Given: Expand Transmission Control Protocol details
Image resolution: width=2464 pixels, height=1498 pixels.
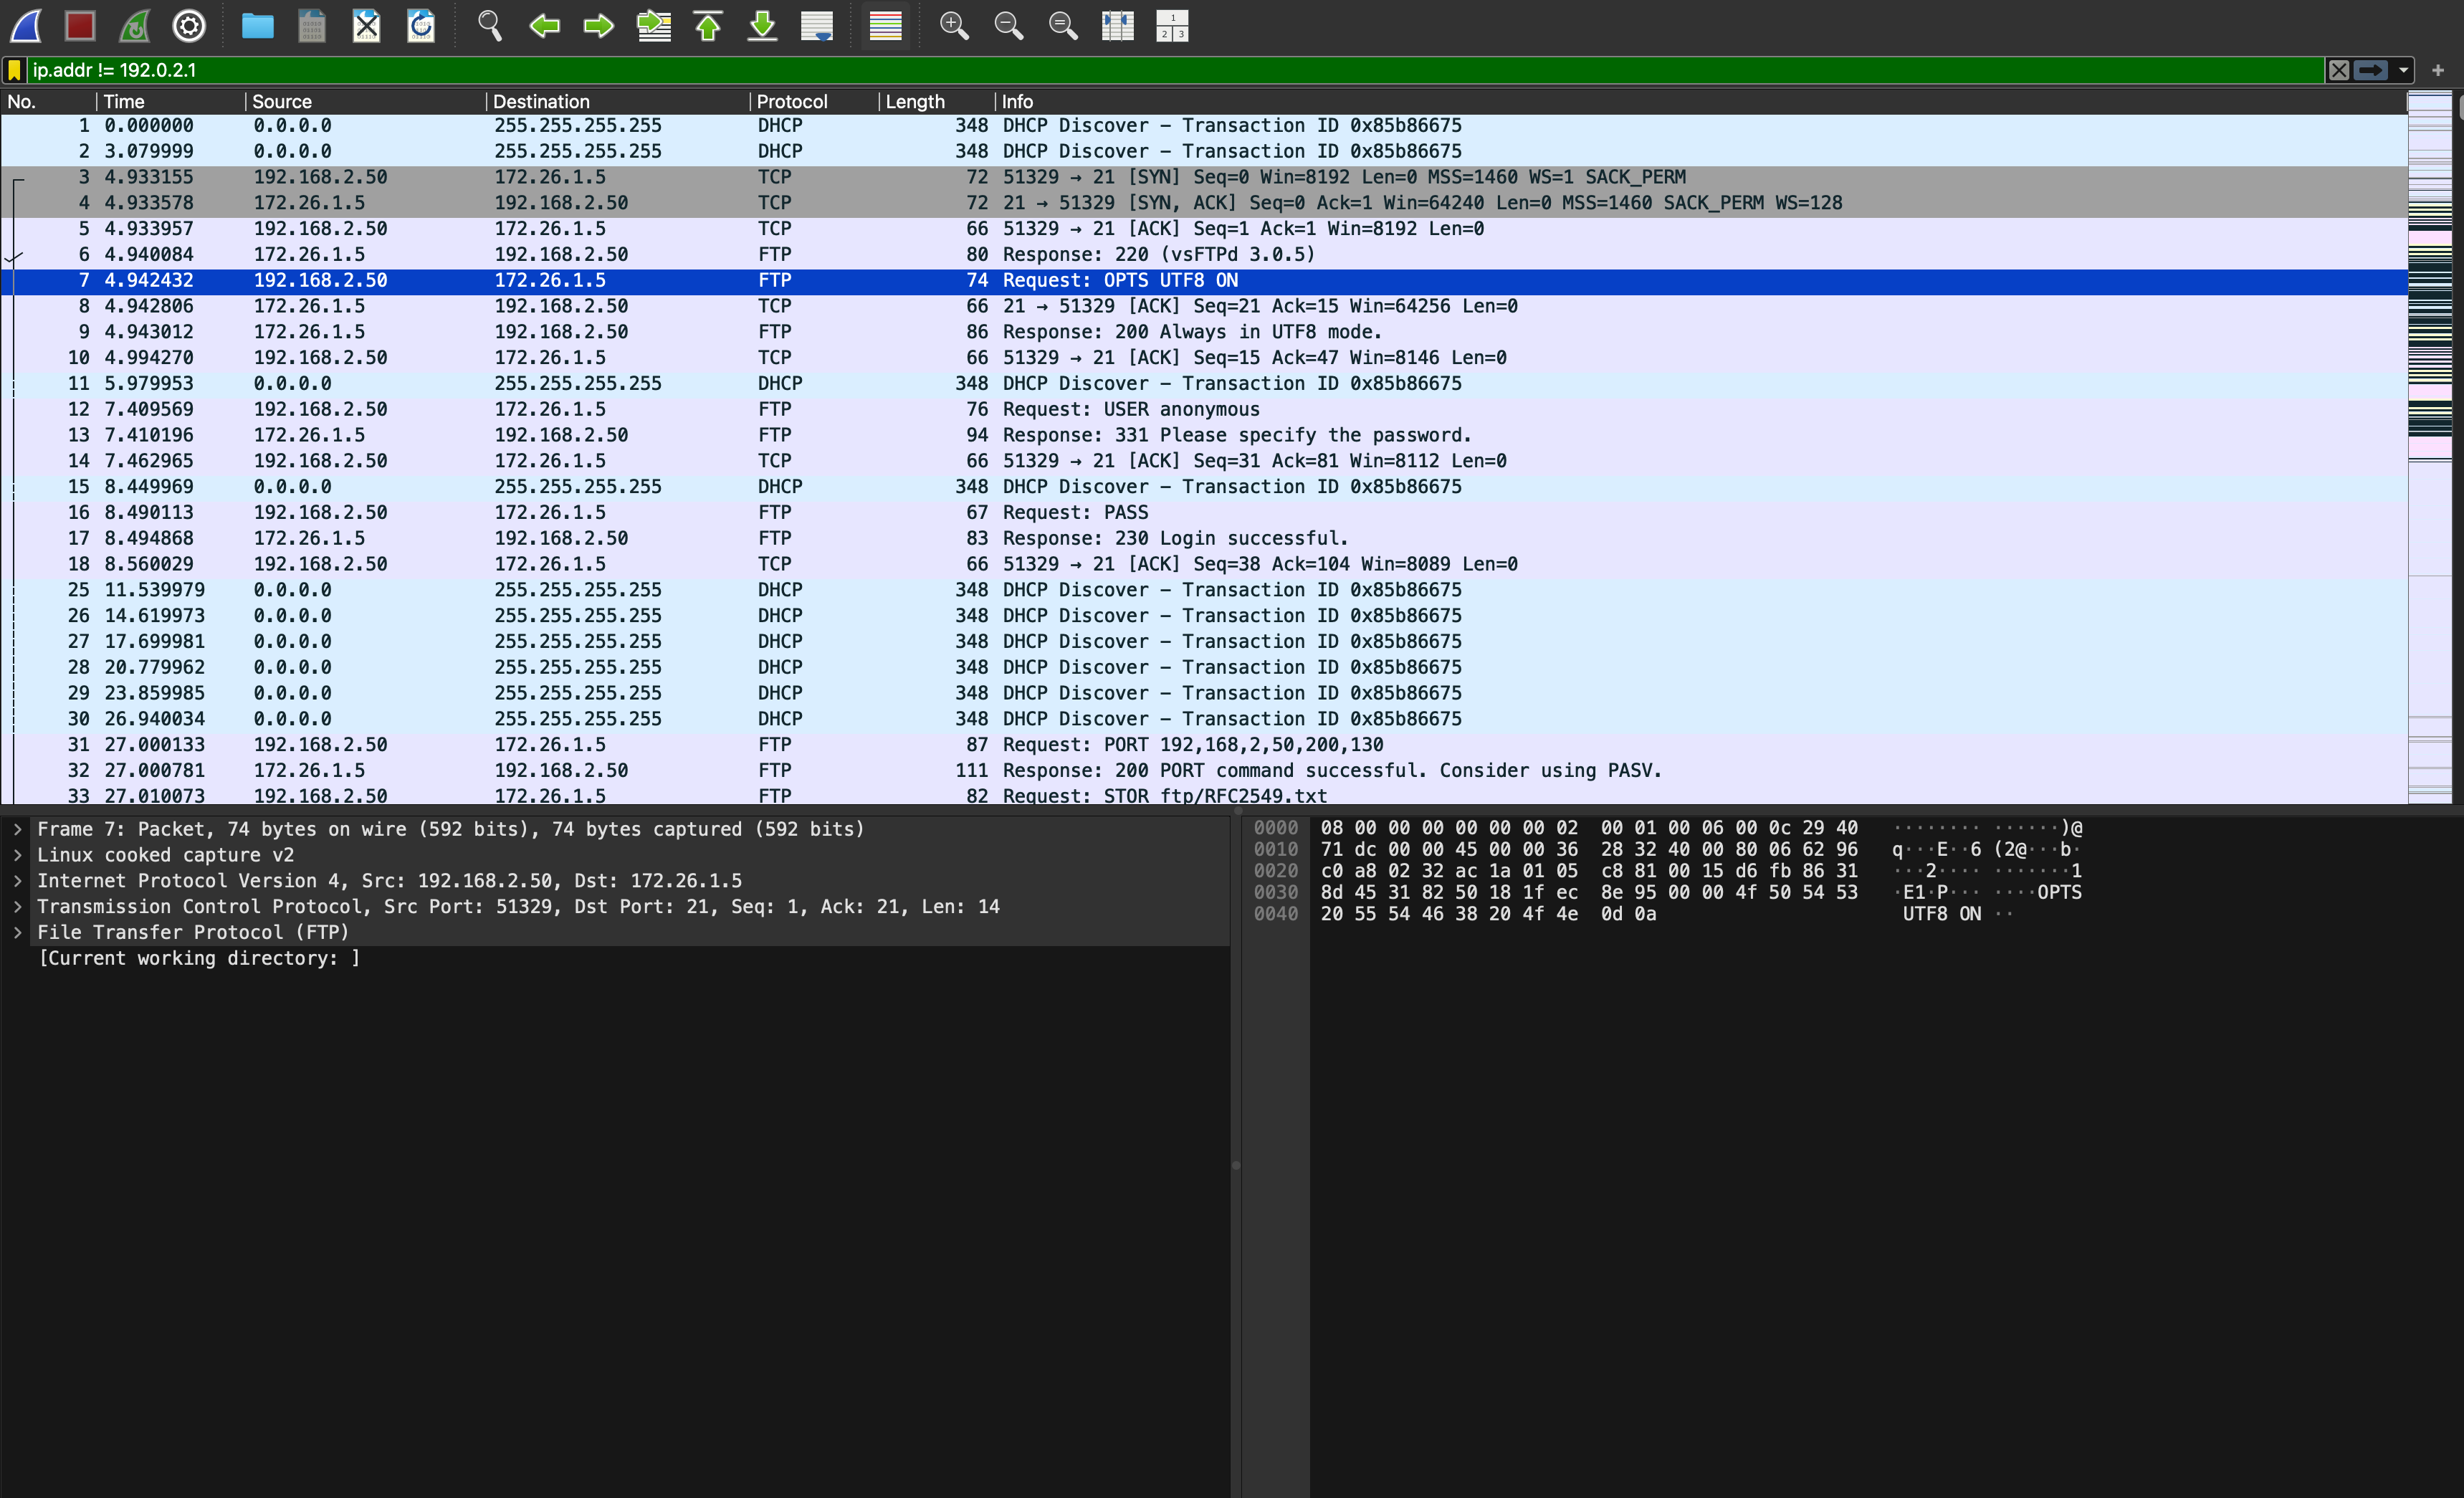Looking at the screenshot, I should [17, 906].
